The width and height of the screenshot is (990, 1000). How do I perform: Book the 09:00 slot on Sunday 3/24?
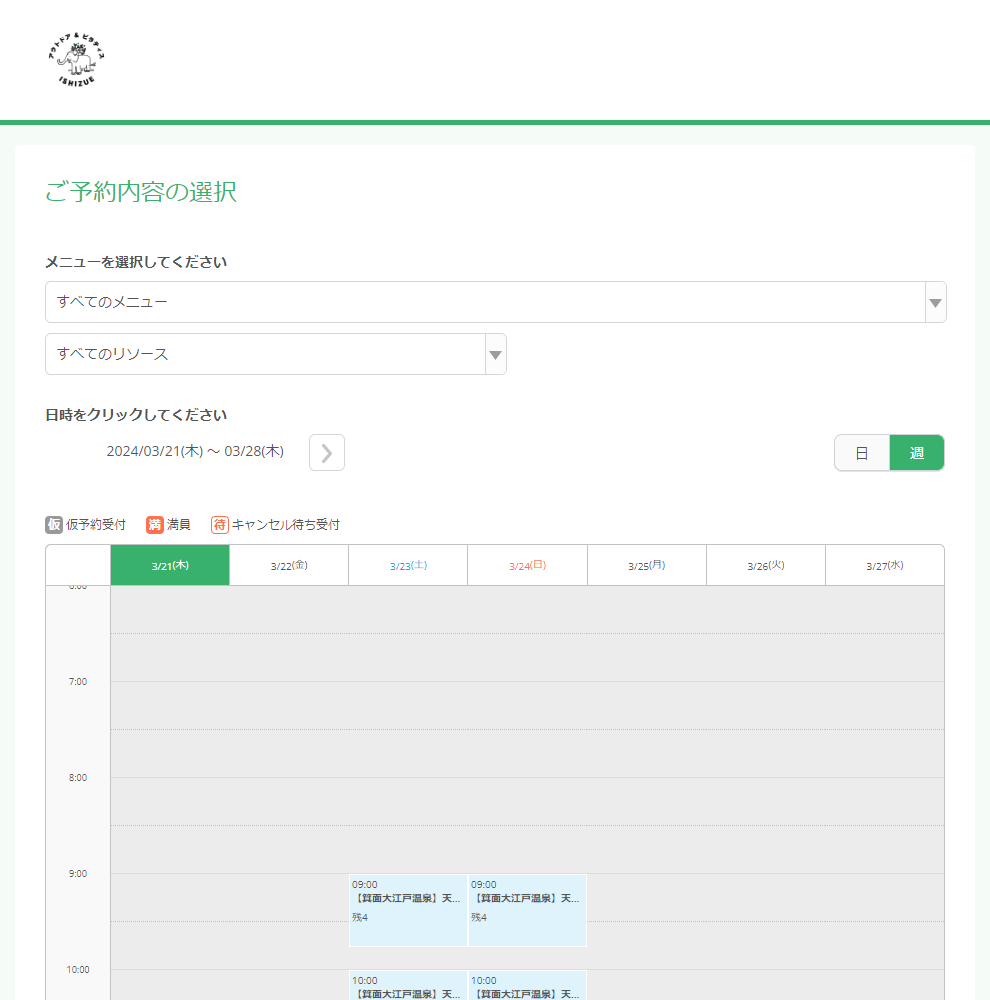(527, 910)
